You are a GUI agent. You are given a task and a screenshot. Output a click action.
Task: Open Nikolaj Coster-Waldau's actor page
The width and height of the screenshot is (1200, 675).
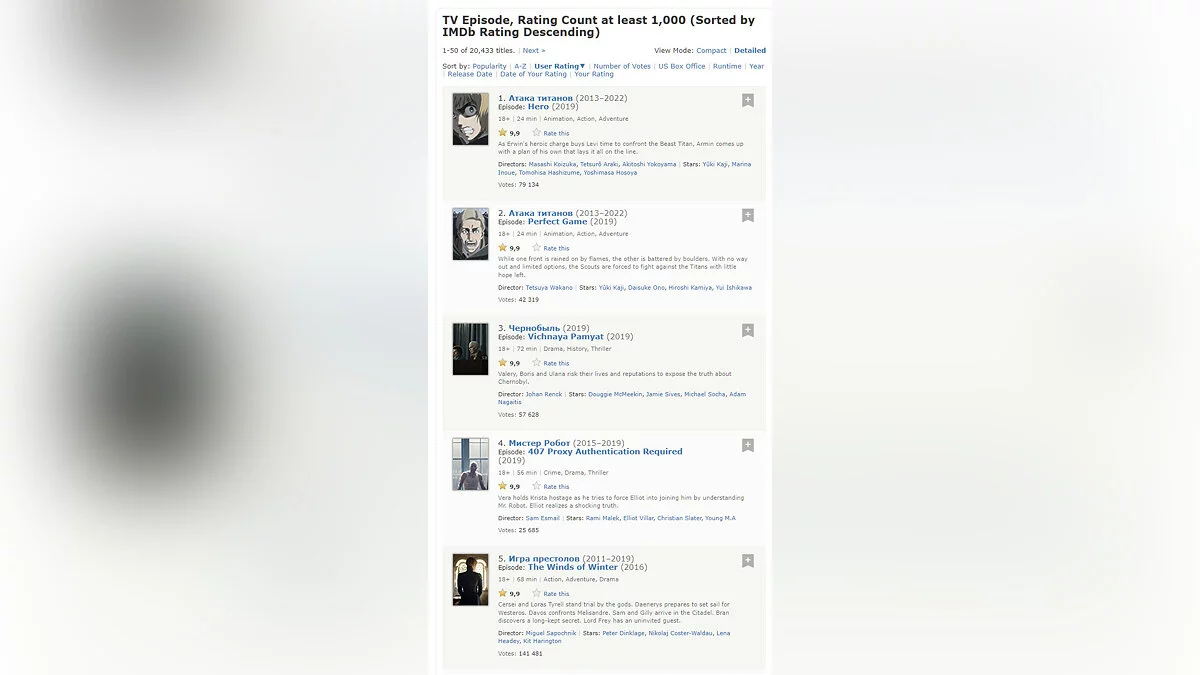[x=681, y=633]
